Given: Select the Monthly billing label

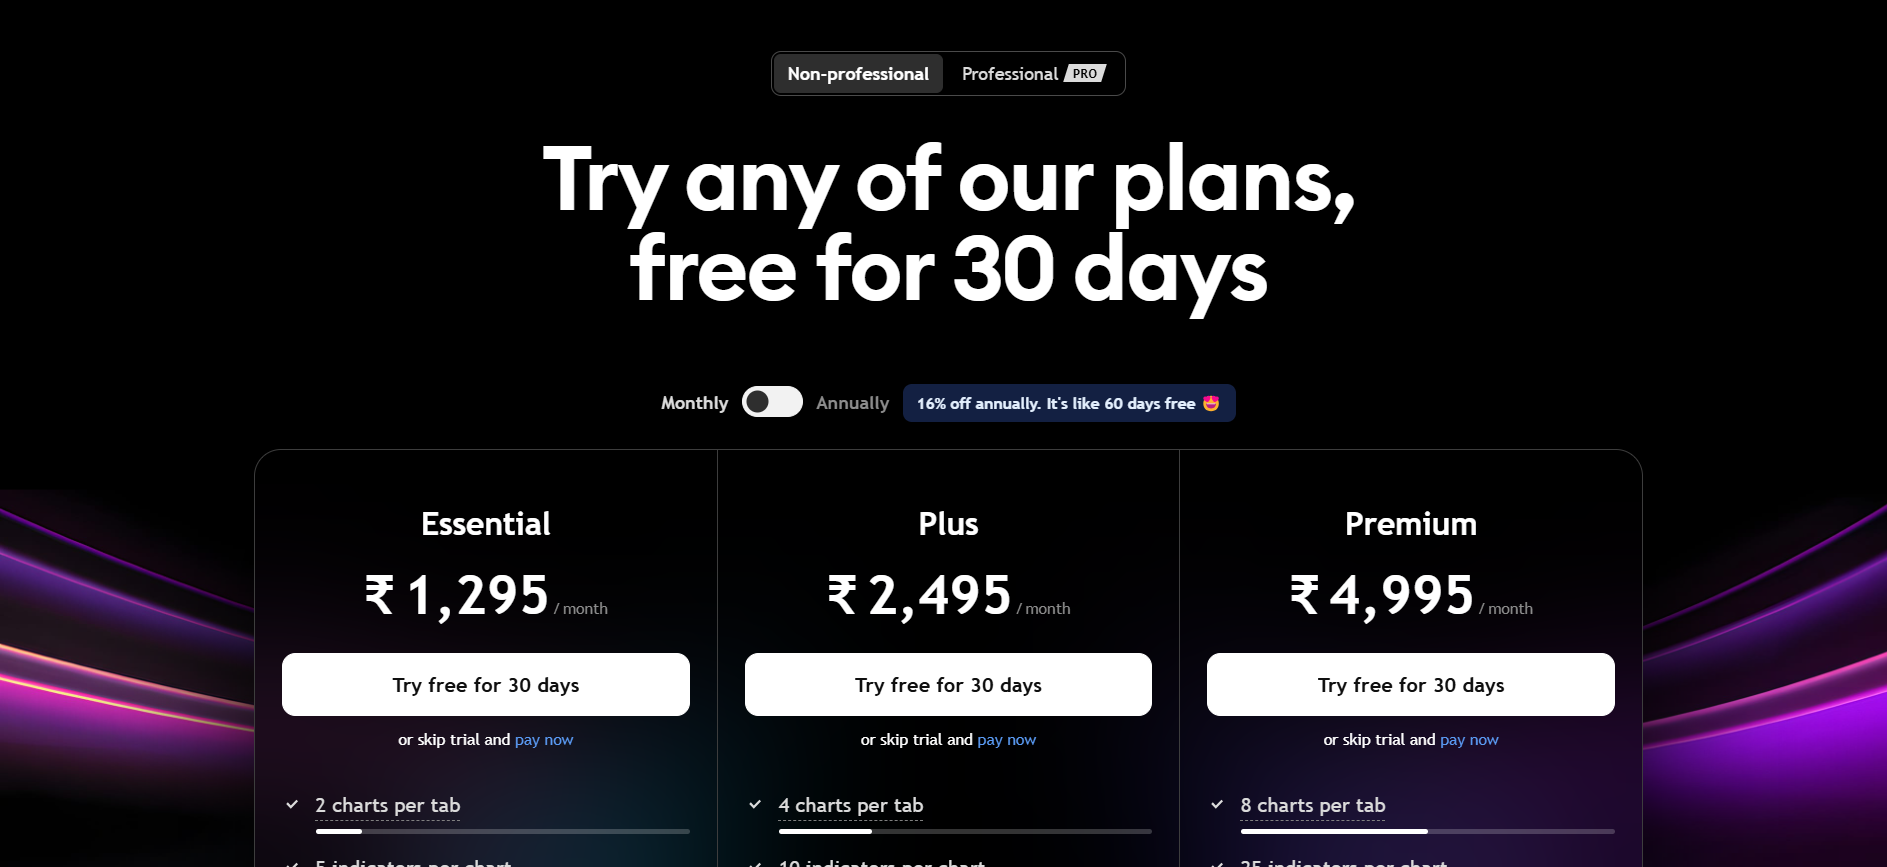Looking at the screenshot, I should click(694, 403).
